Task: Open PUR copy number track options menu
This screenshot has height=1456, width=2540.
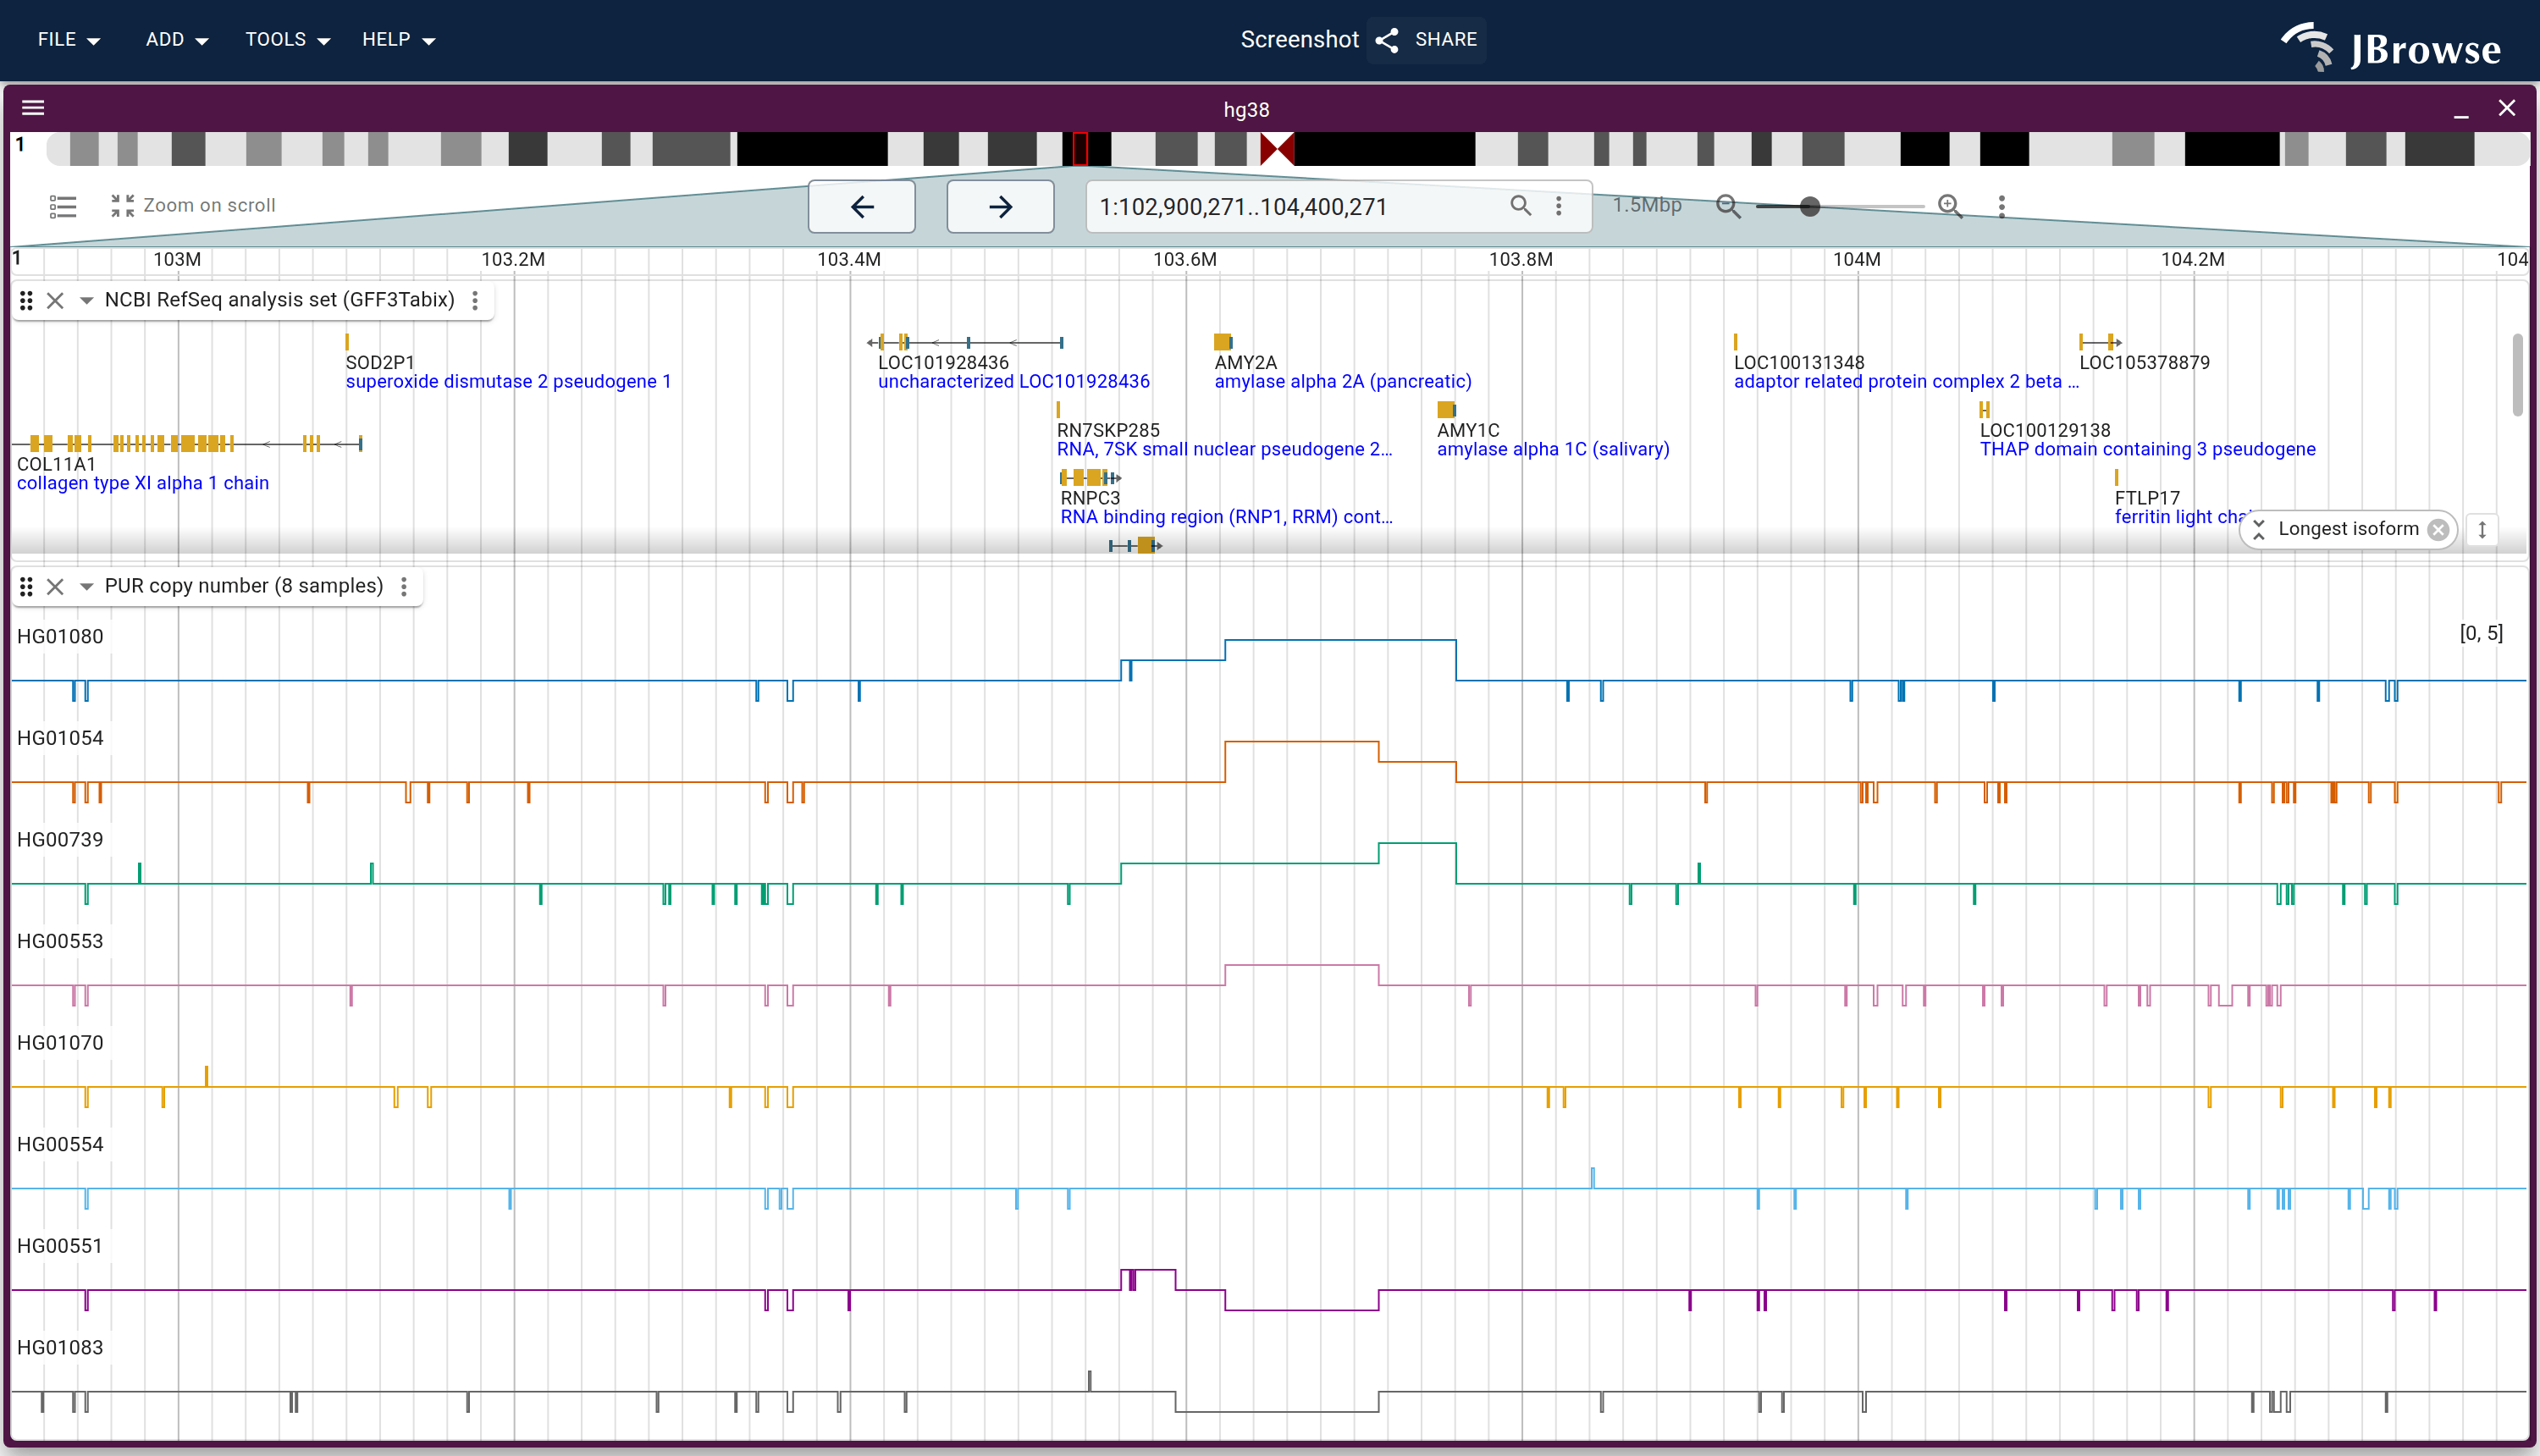Action: pyautogui.click(x=404, y=586)
